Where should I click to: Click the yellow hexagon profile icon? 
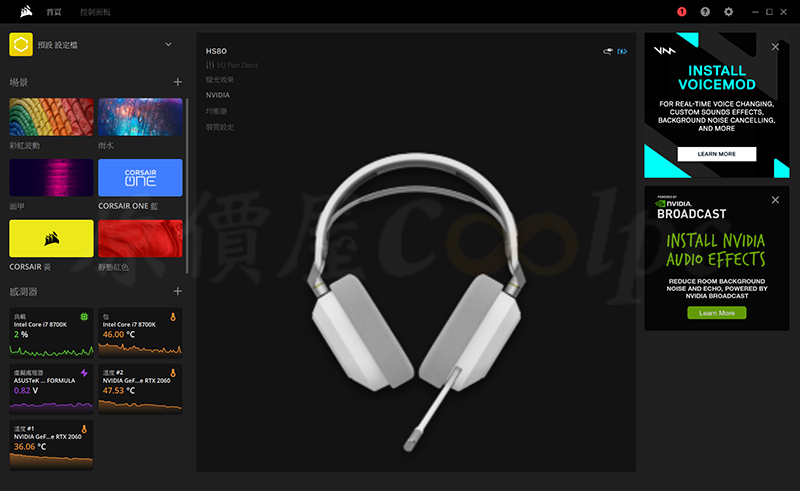21,45
